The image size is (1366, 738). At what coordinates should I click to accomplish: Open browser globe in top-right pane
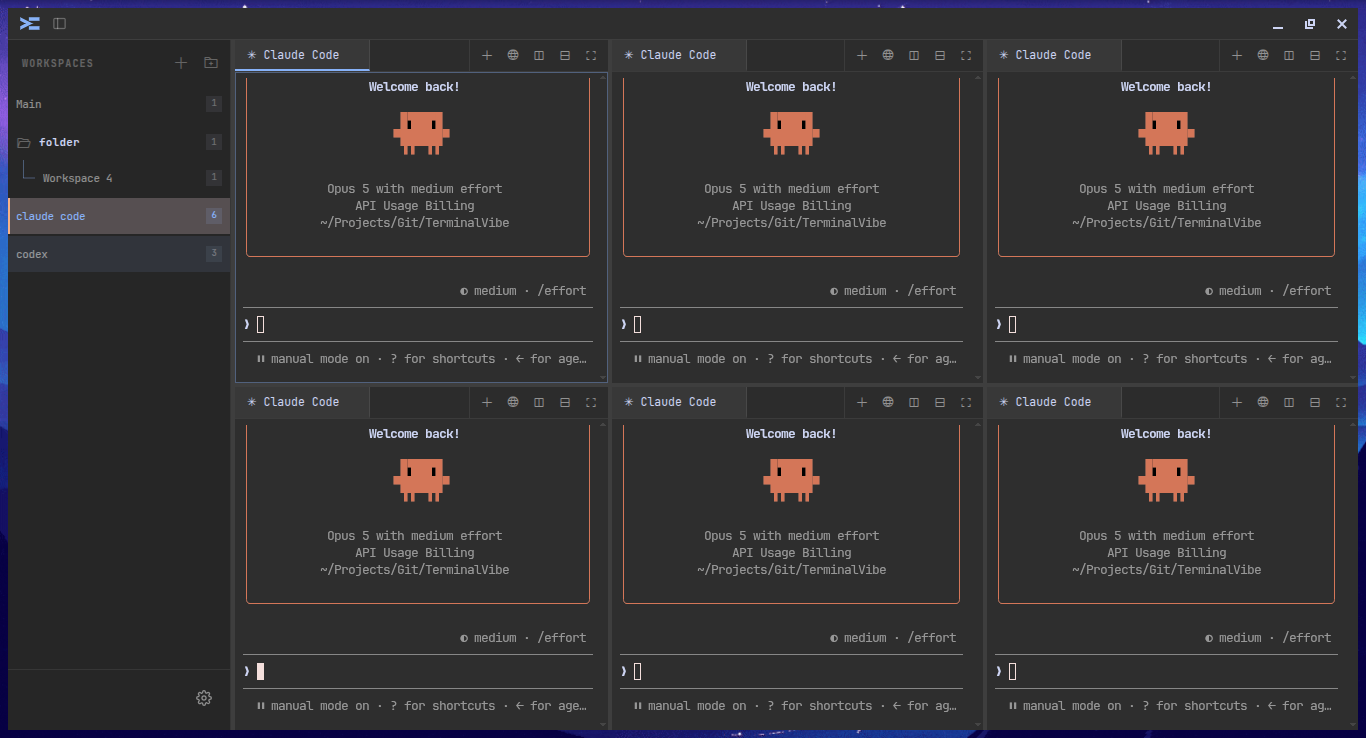1263,55
